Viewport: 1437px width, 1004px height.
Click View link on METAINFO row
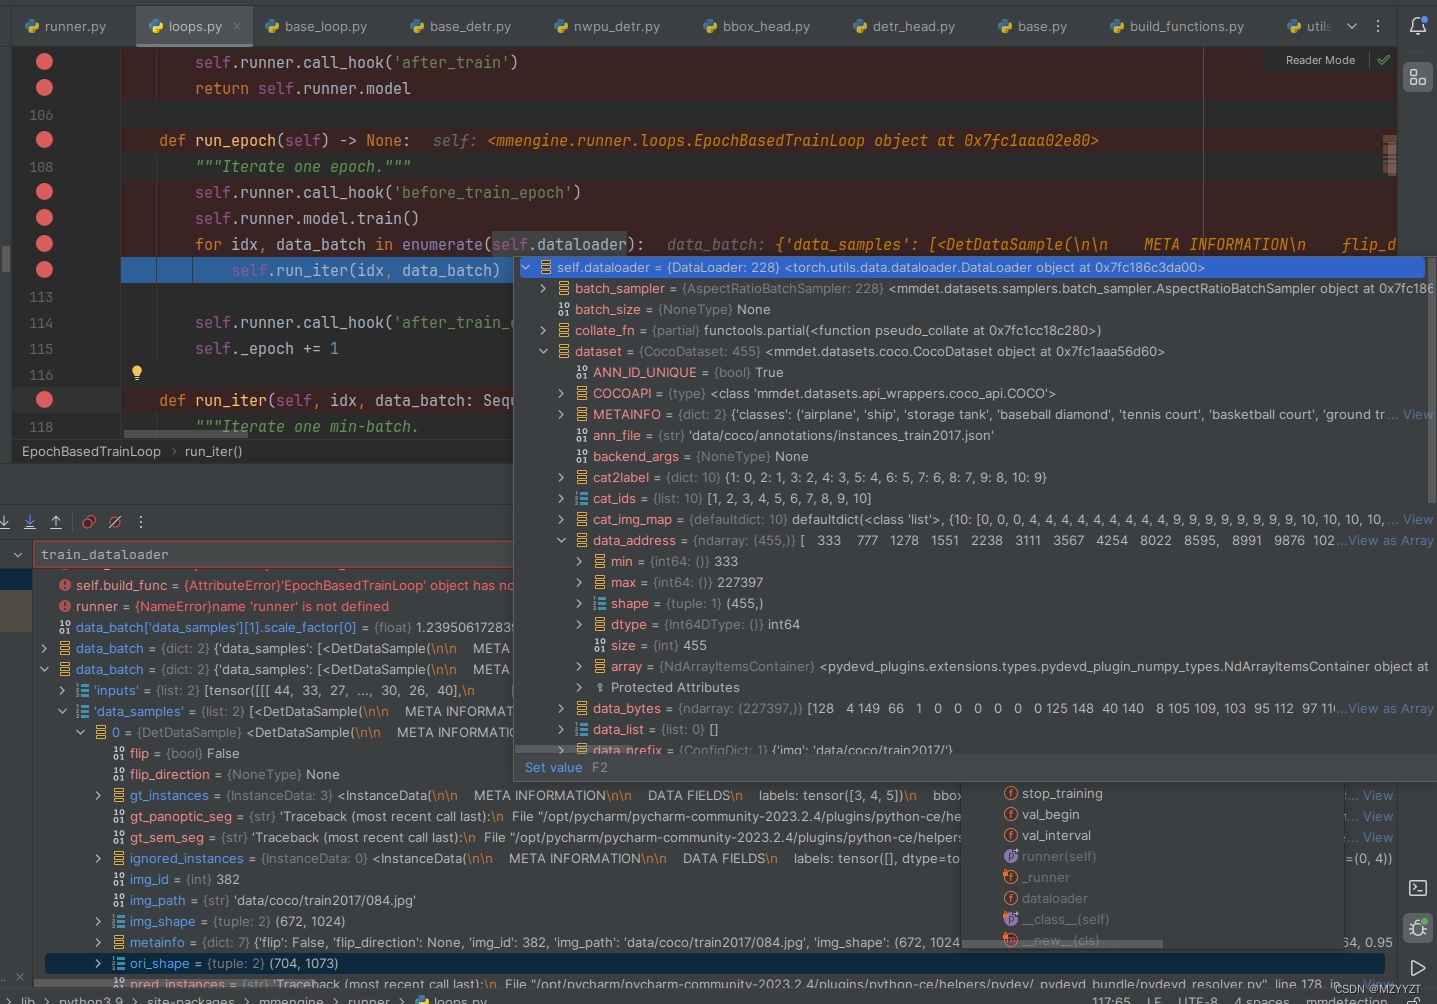click(1418, 414)
